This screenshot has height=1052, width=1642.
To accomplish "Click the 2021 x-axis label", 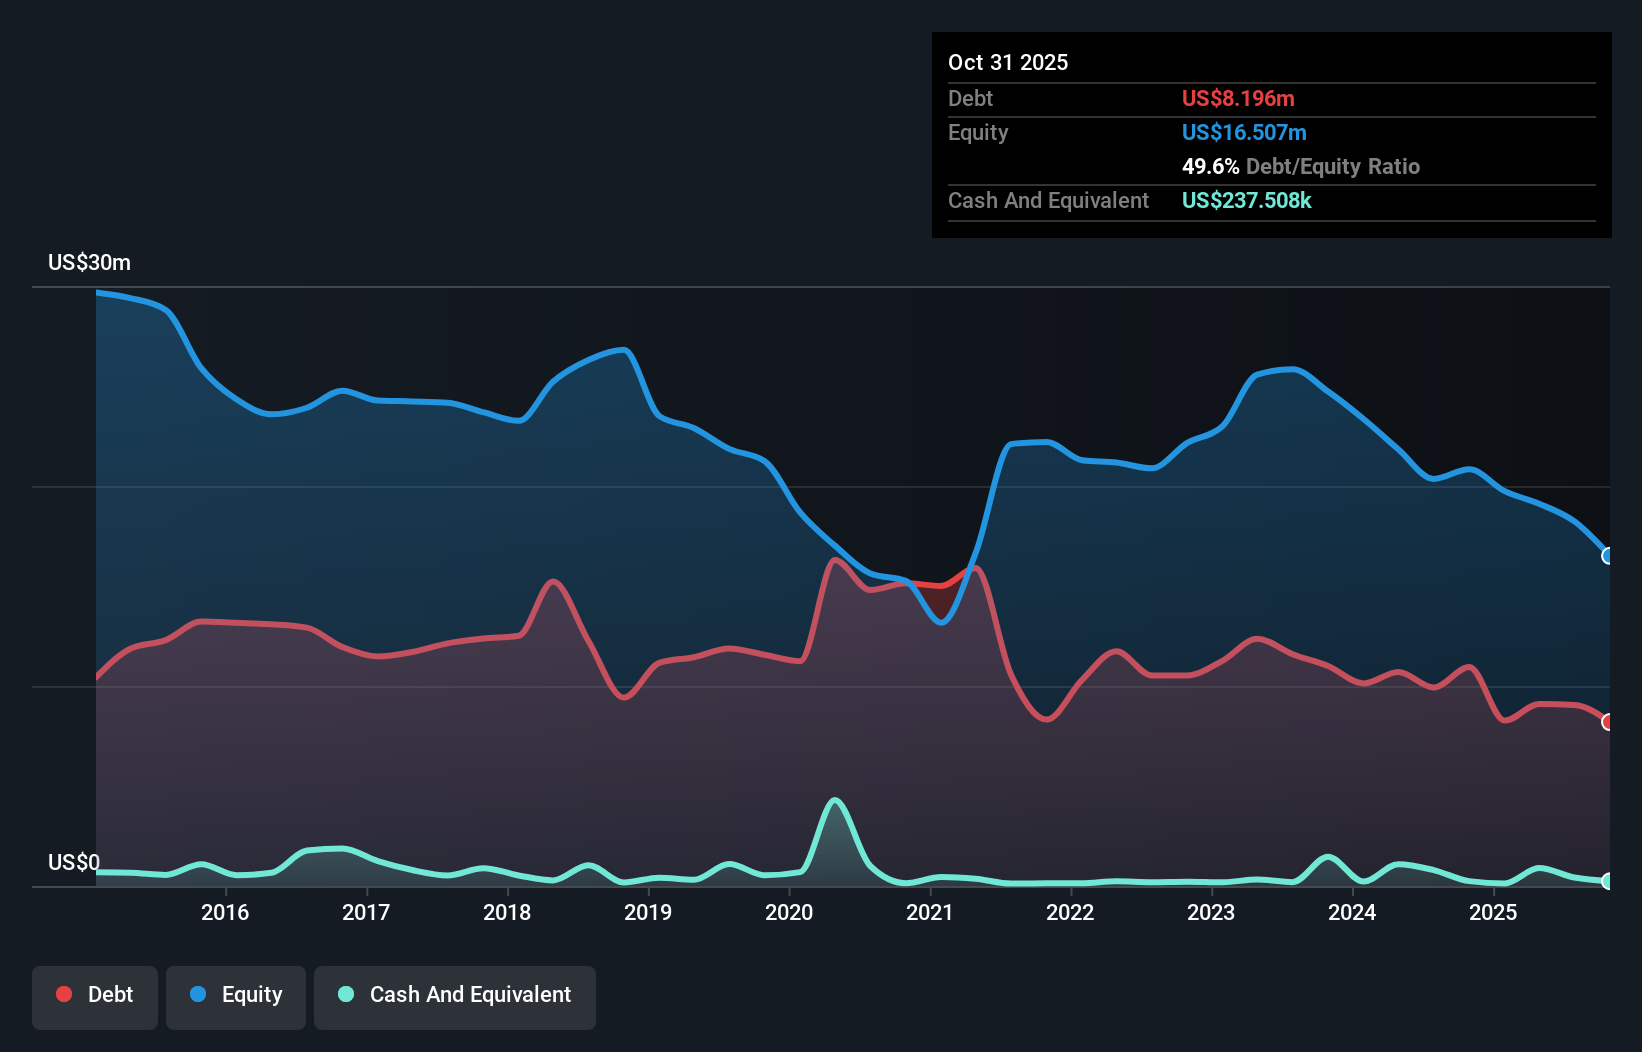I will (930, 912).
